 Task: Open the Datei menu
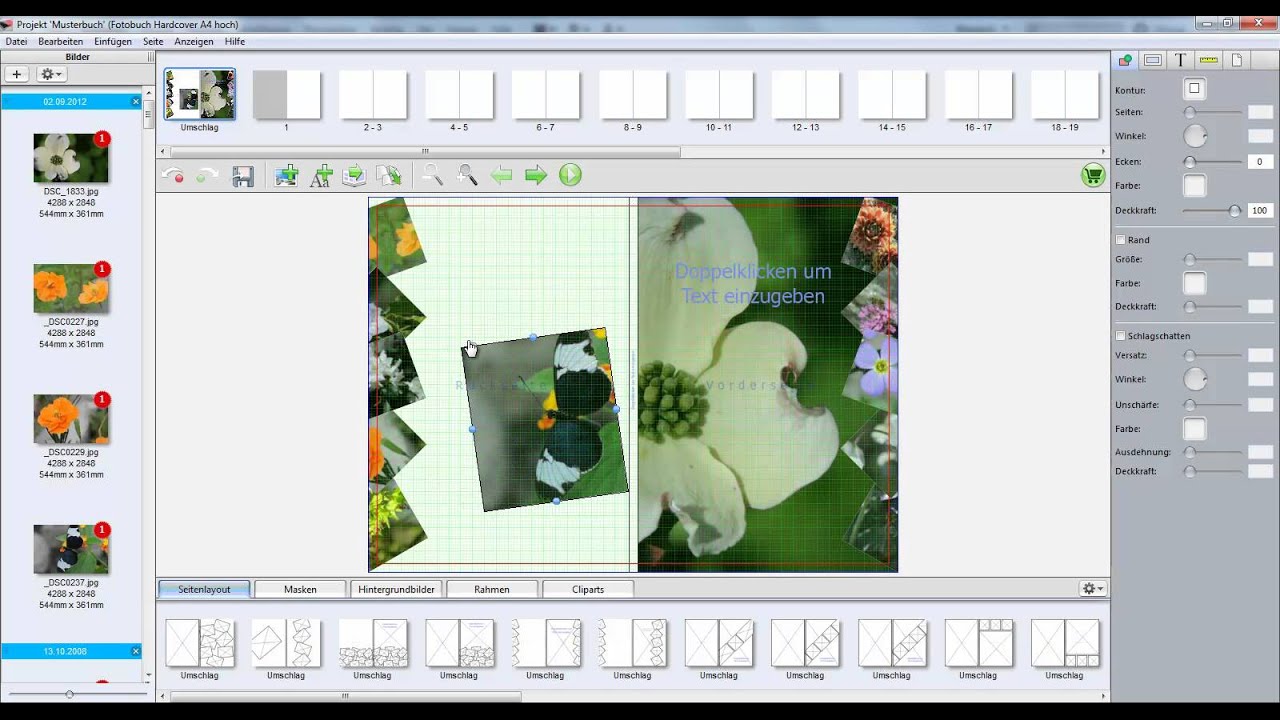[16, 42]
